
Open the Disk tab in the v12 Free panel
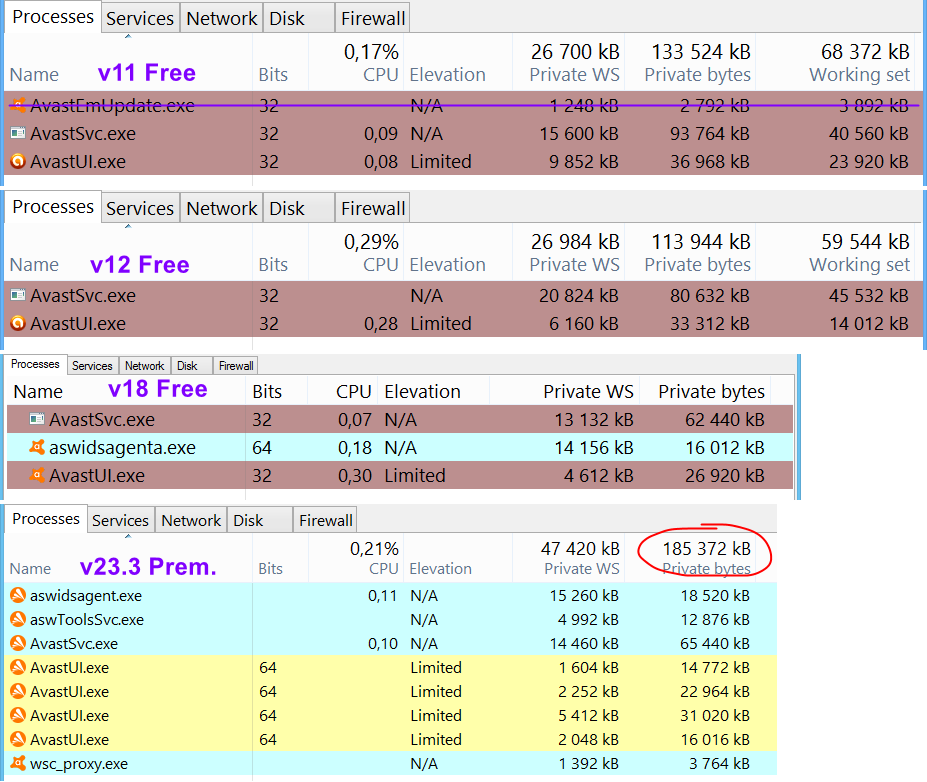(x=299, y=208)
